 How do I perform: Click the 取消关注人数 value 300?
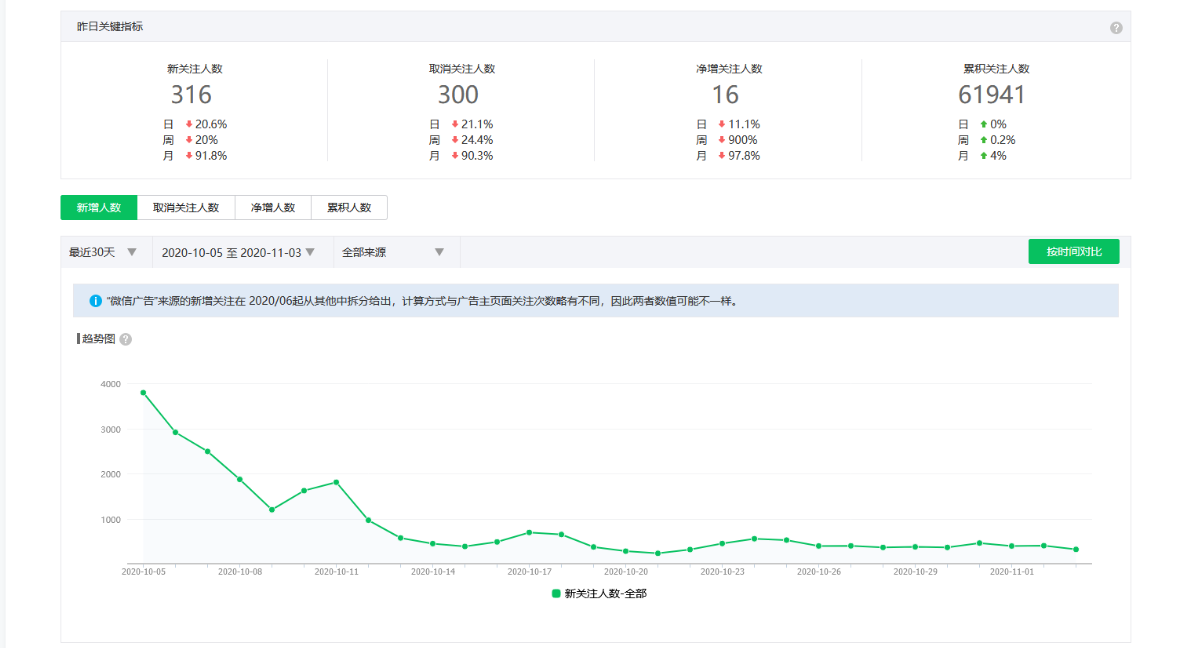click(458, 95)
